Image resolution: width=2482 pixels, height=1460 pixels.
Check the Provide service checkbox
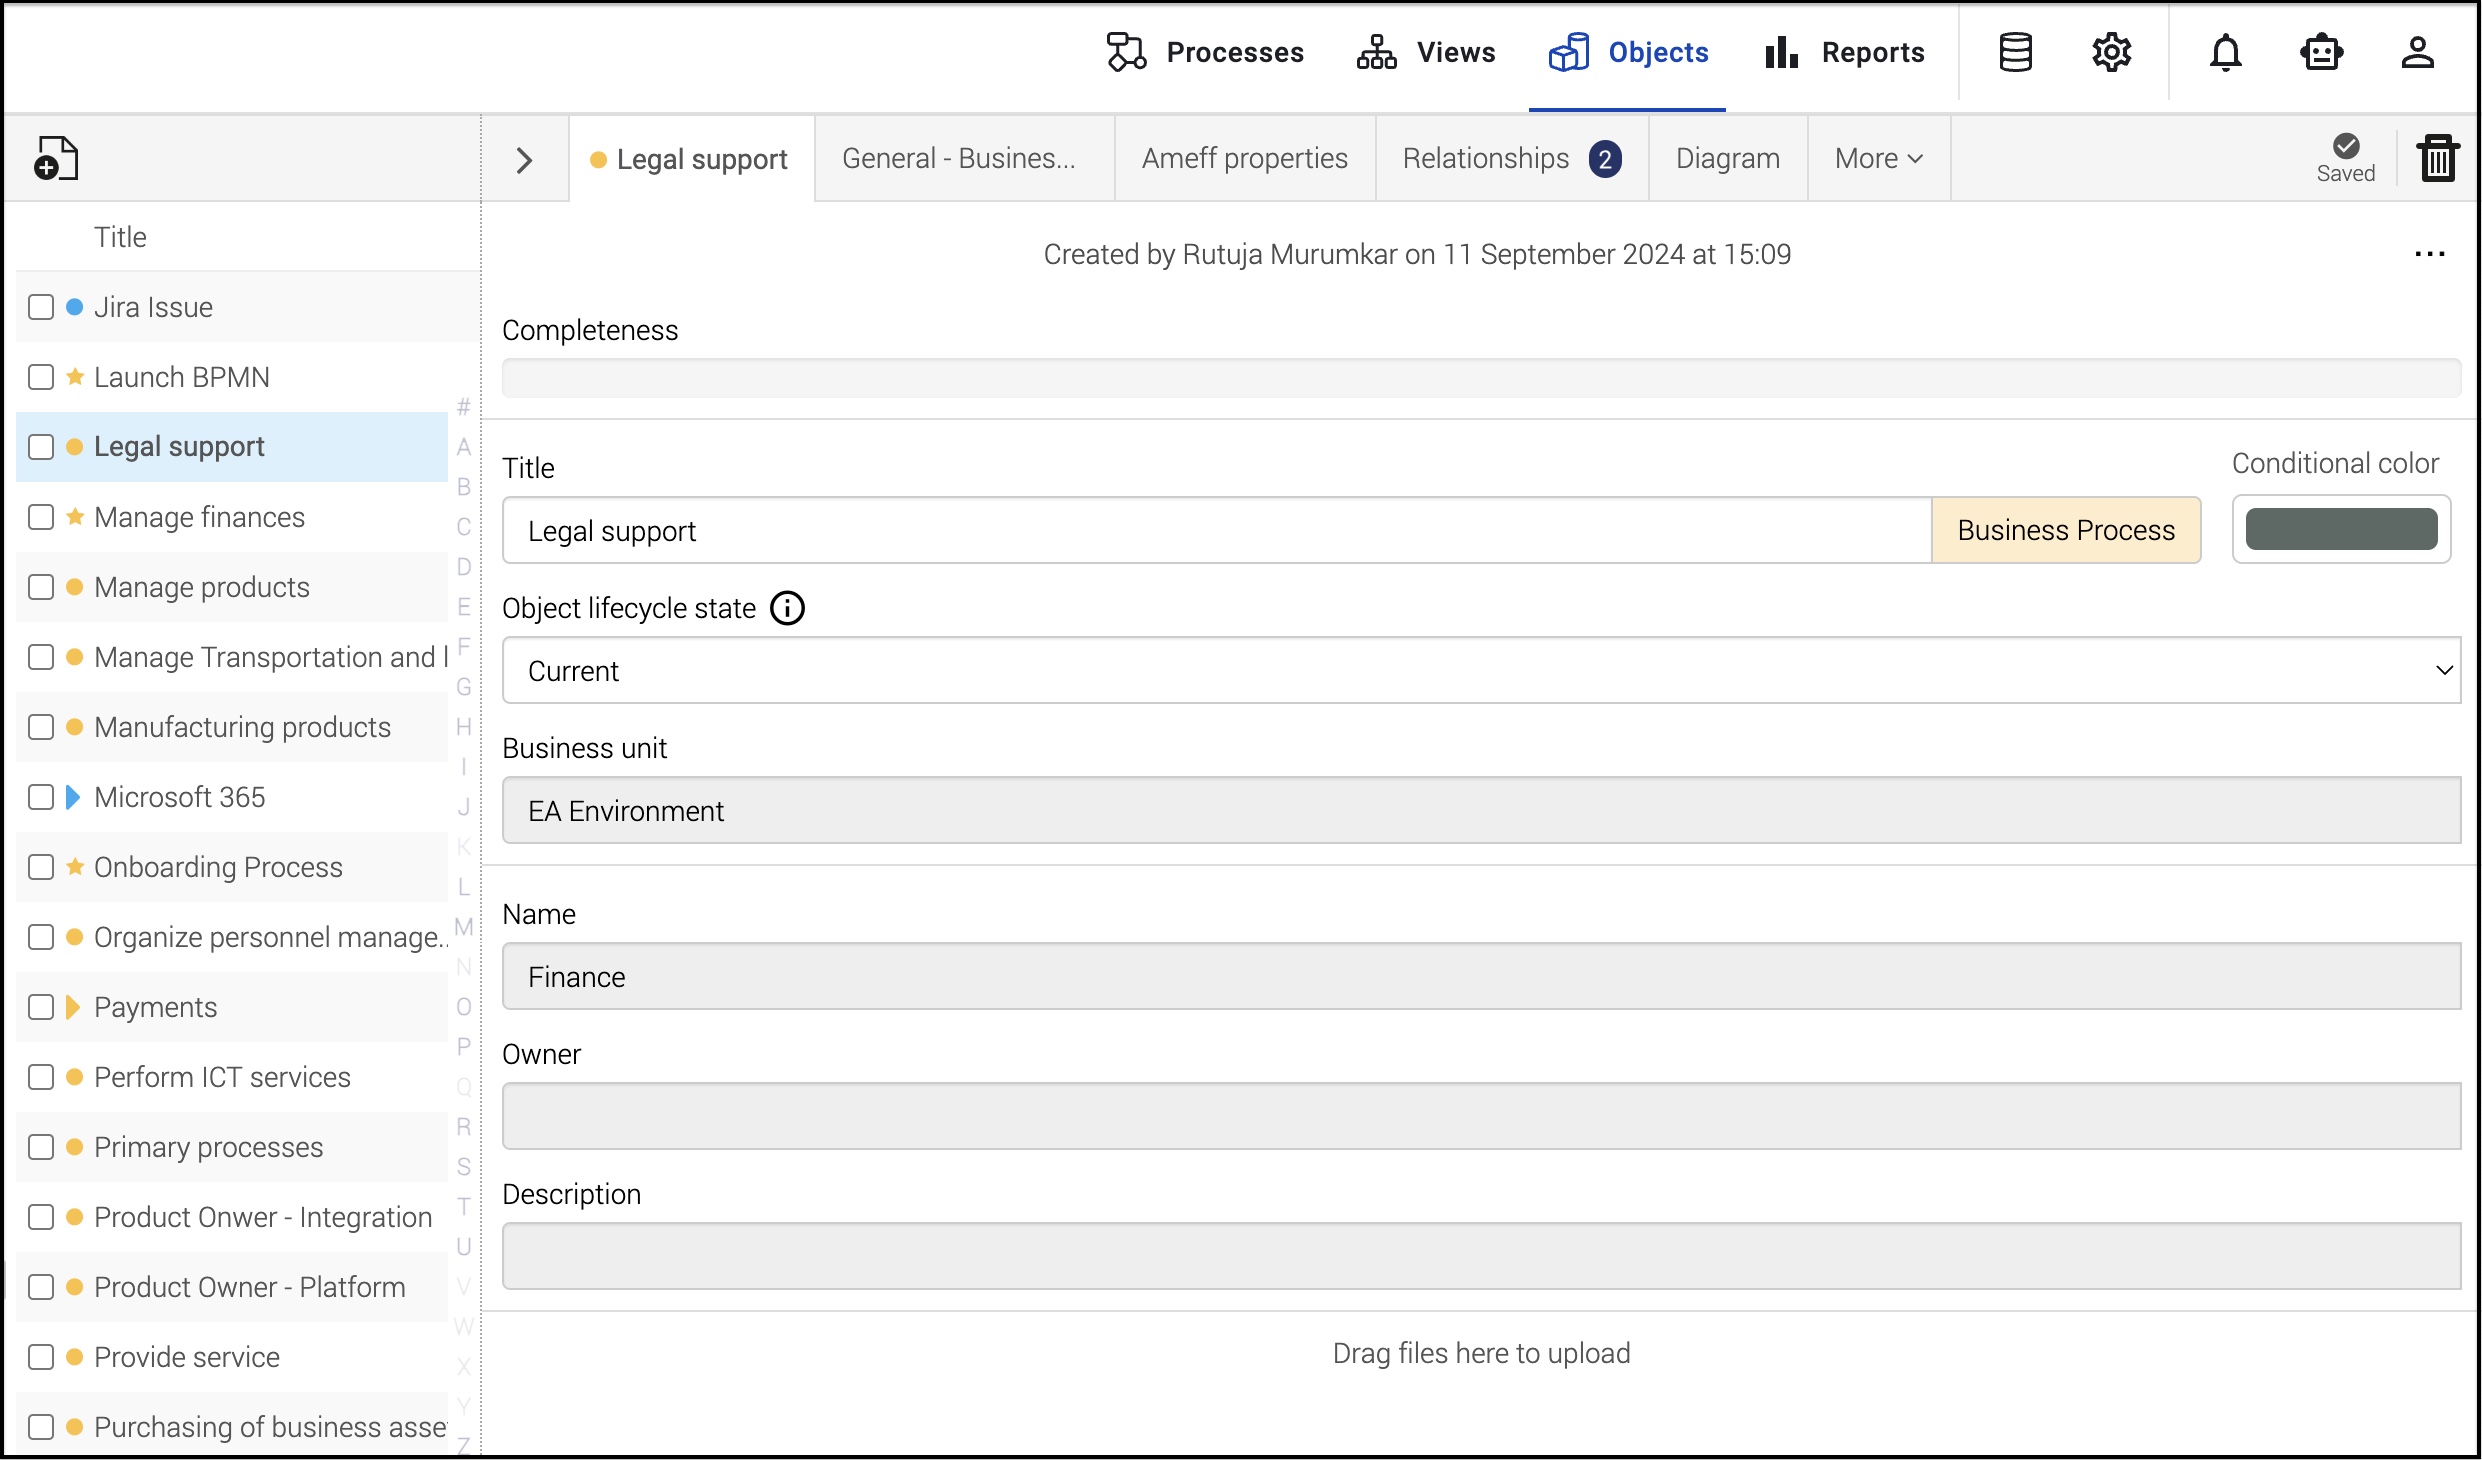click(41, 1357)
